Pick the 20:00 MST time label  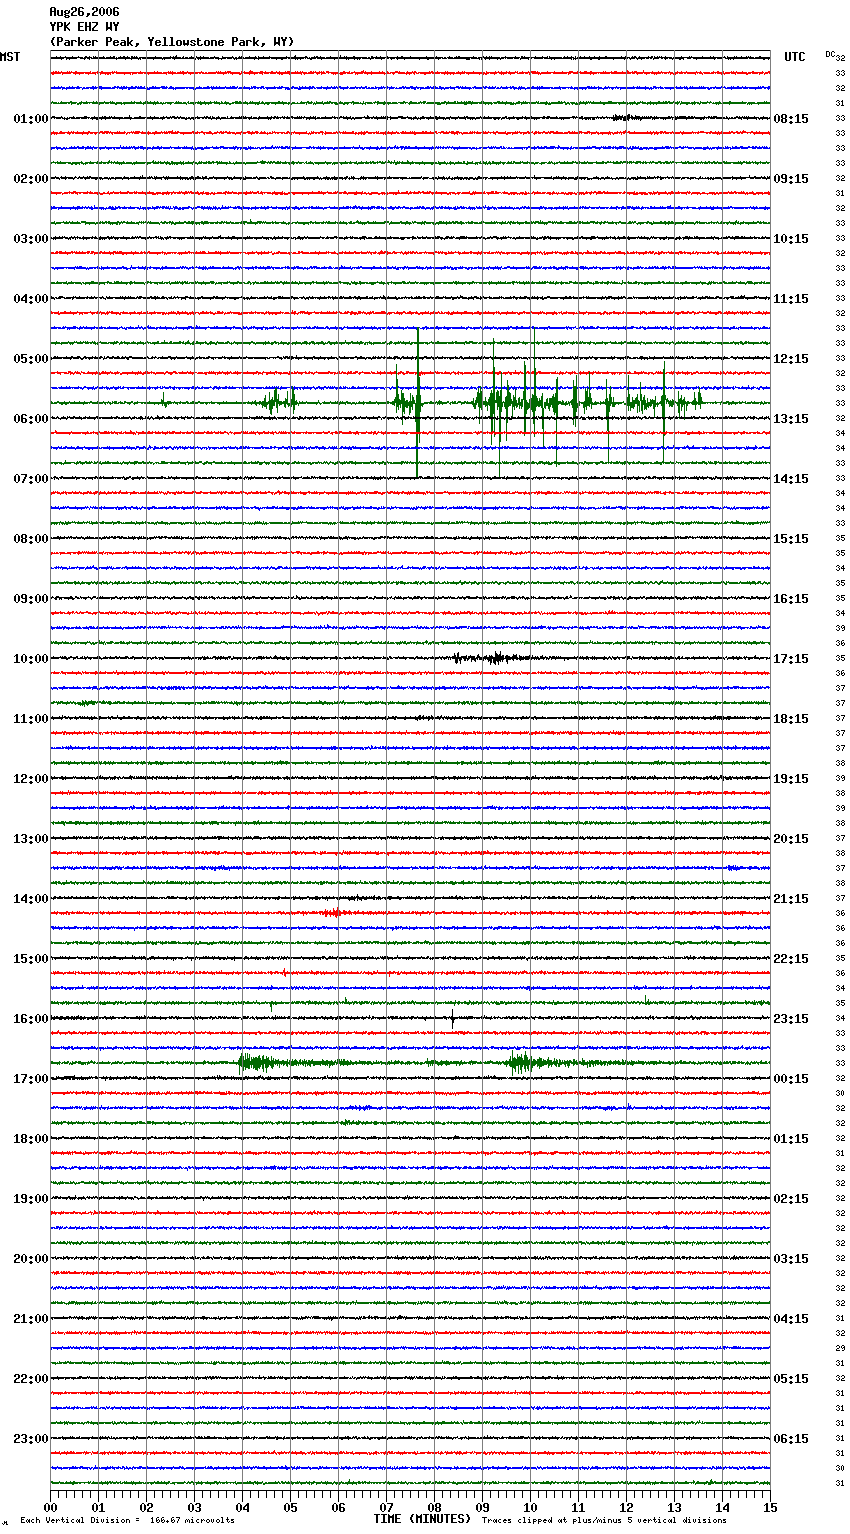tap(31, 1259)
